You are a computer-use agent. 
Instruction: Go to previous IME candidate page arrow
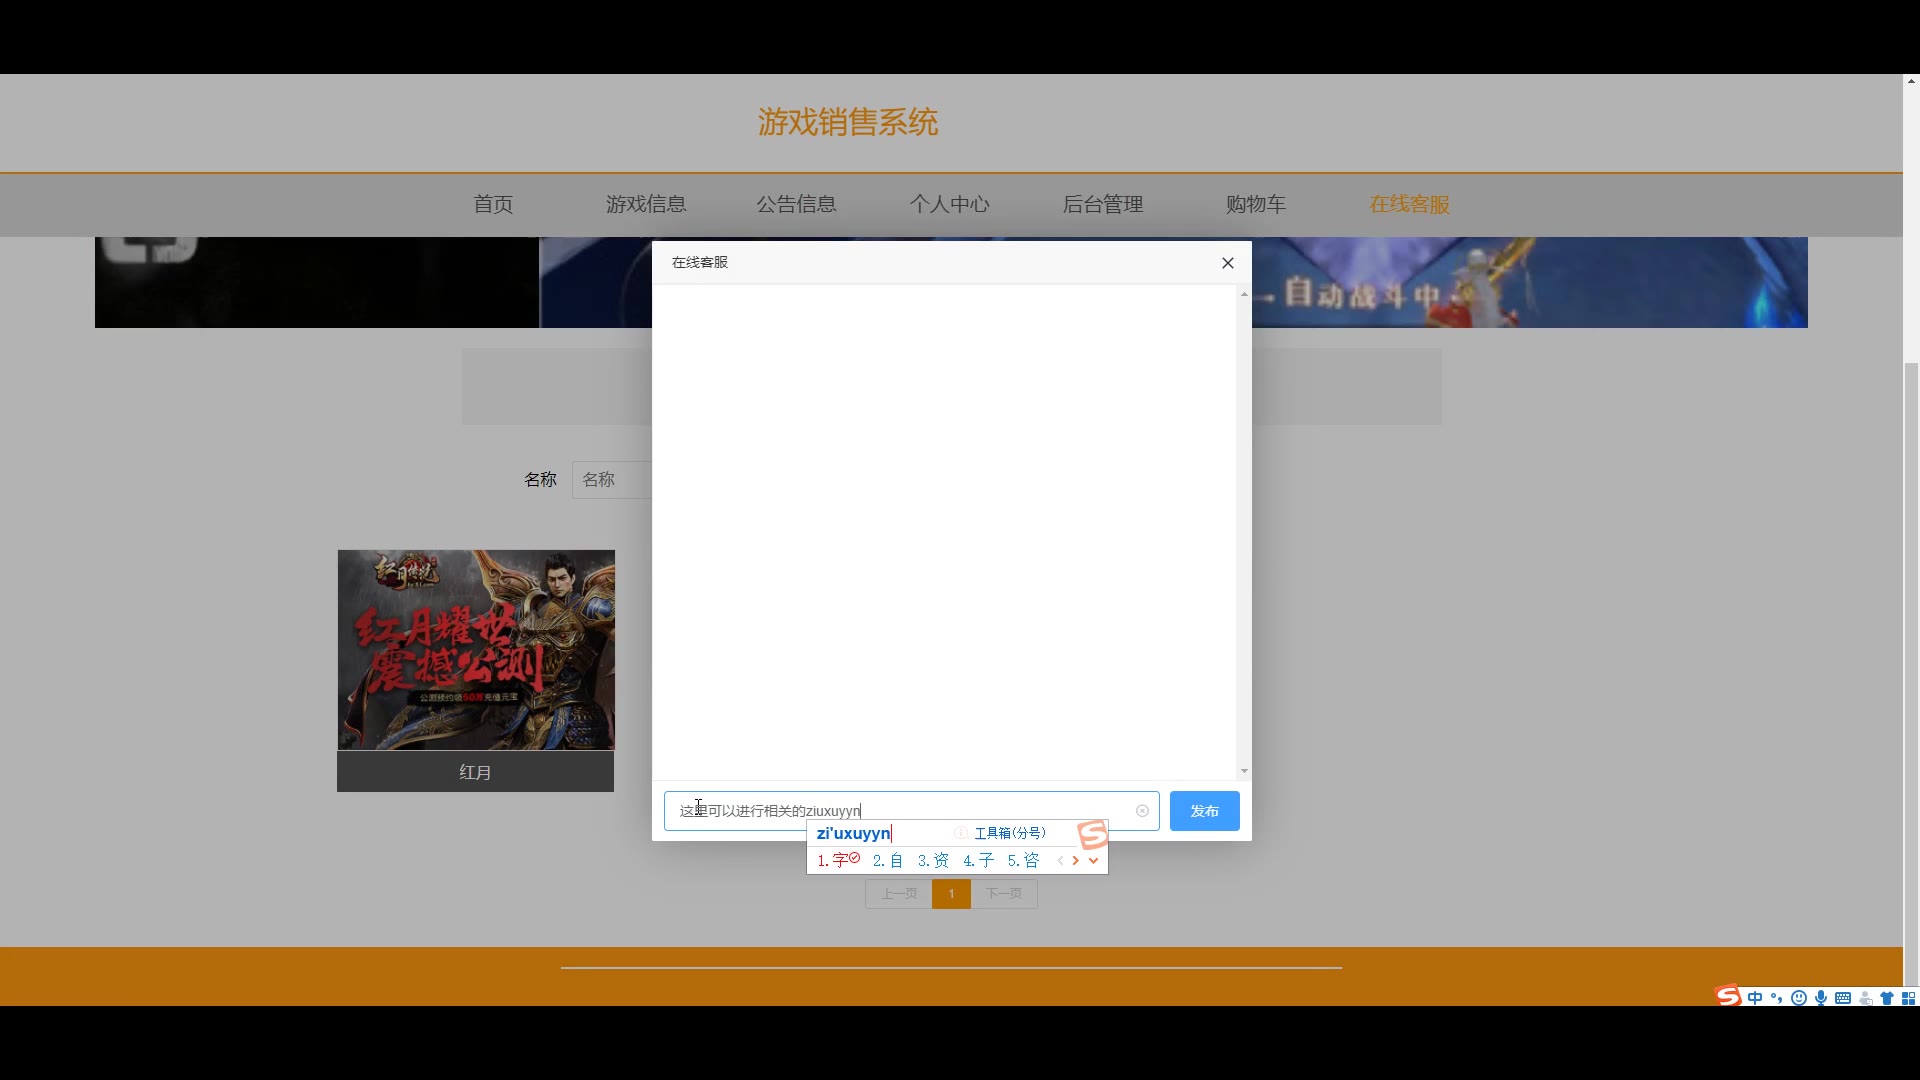[x=1060, y=860]
